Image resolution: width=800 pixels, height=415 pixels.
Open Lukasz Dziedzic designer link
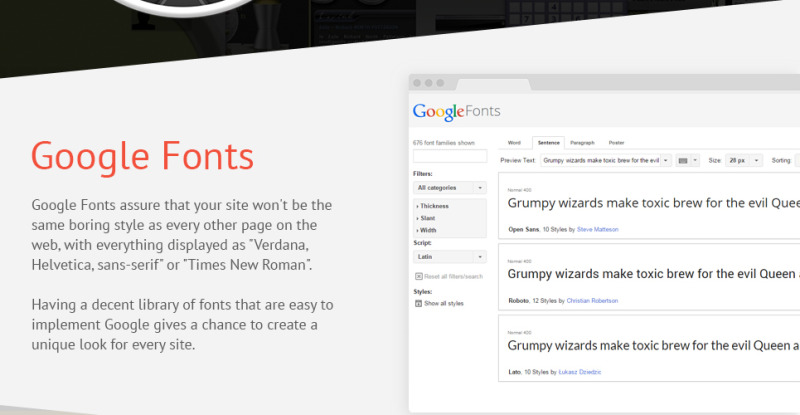[x=580, y=372]
